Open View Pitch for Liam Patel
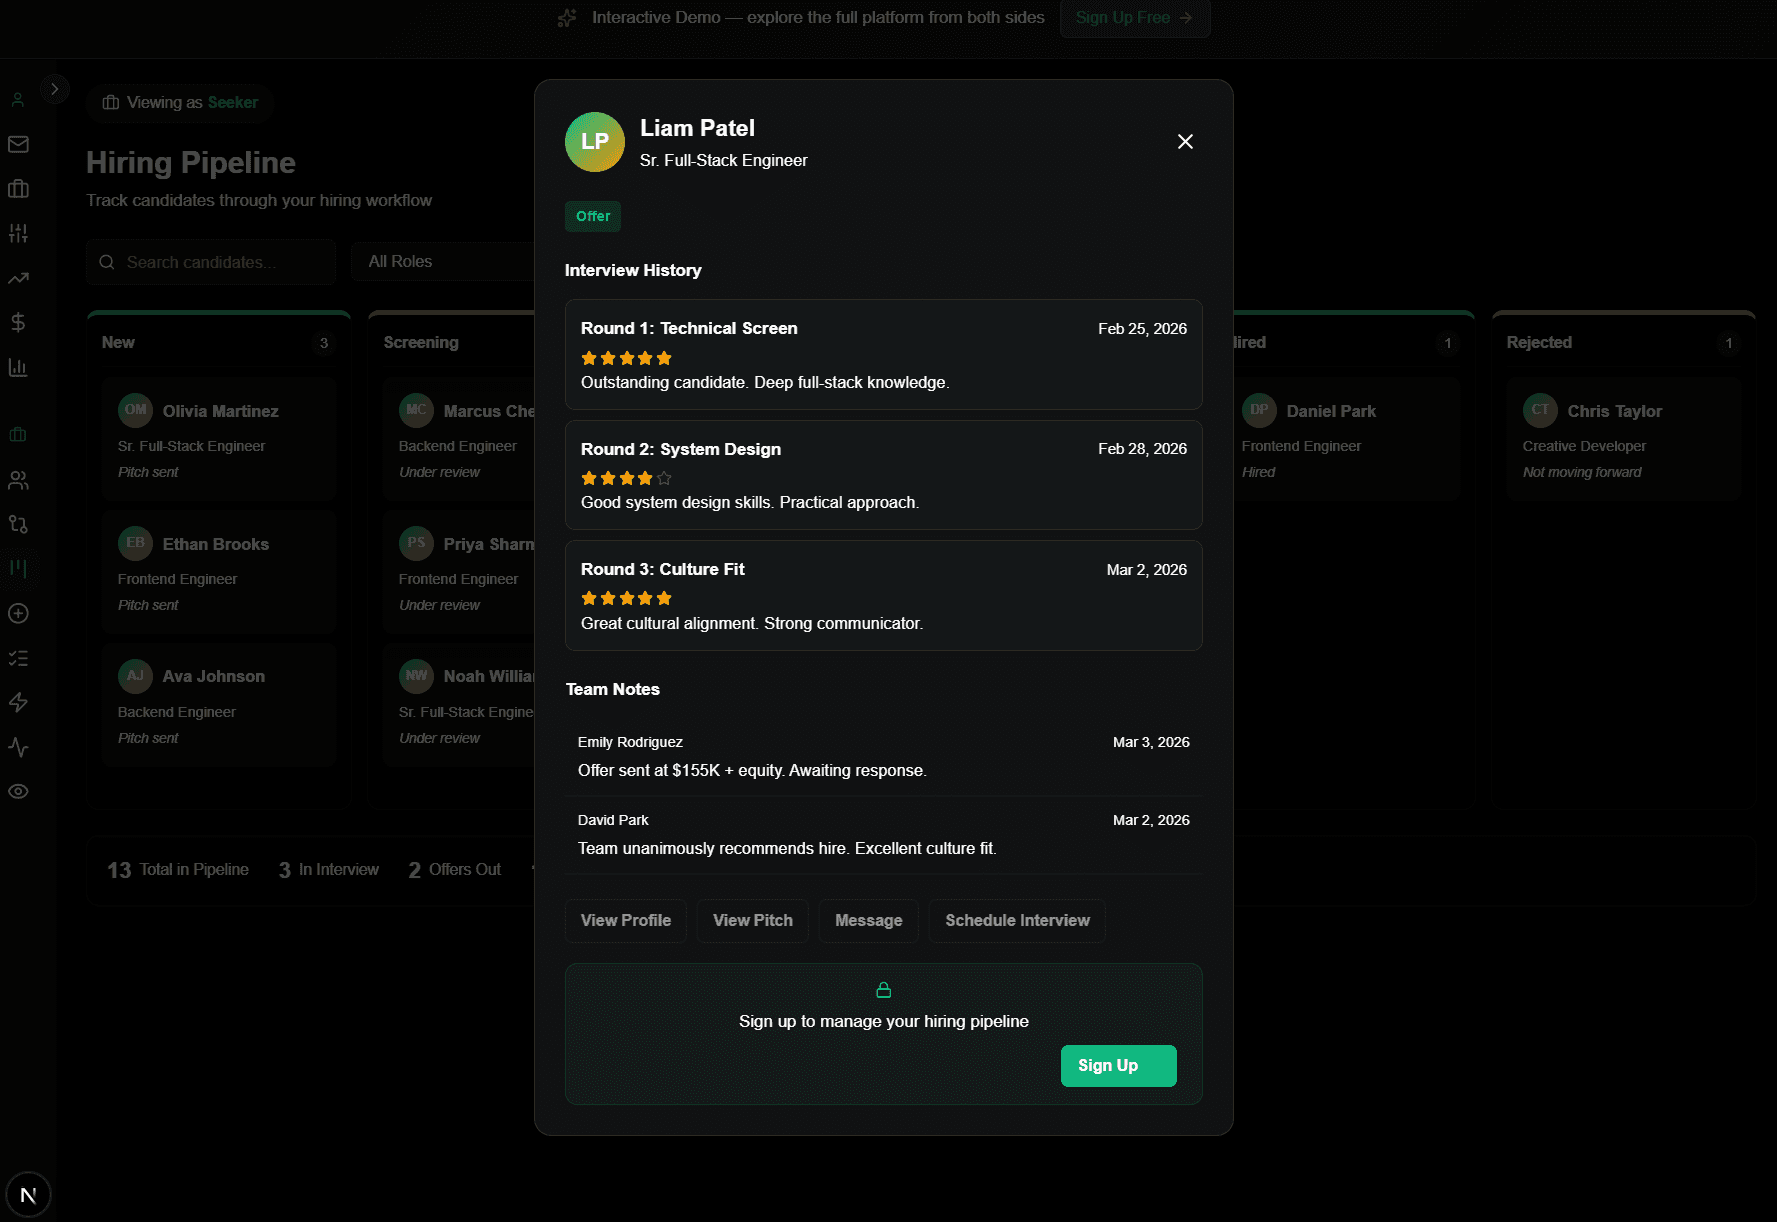1777x1222 pixels. [x=752, y=921]
